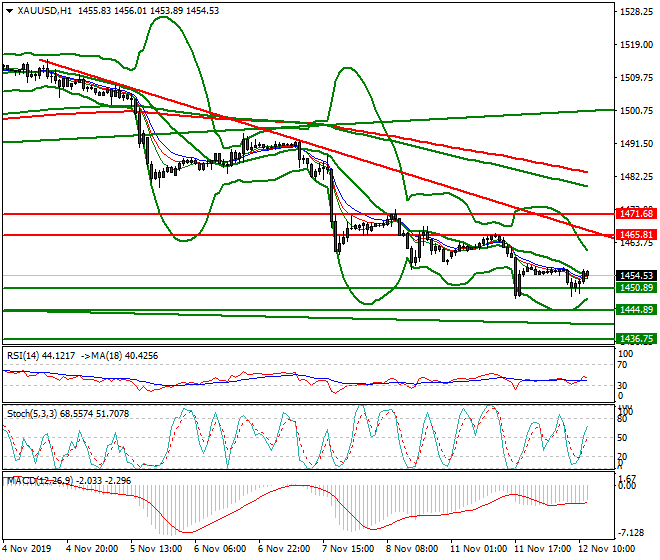Viewport: 660px width, 560px height.
Task: Click the MACD scale value -7.128
Action: click(x=631, y=533)
